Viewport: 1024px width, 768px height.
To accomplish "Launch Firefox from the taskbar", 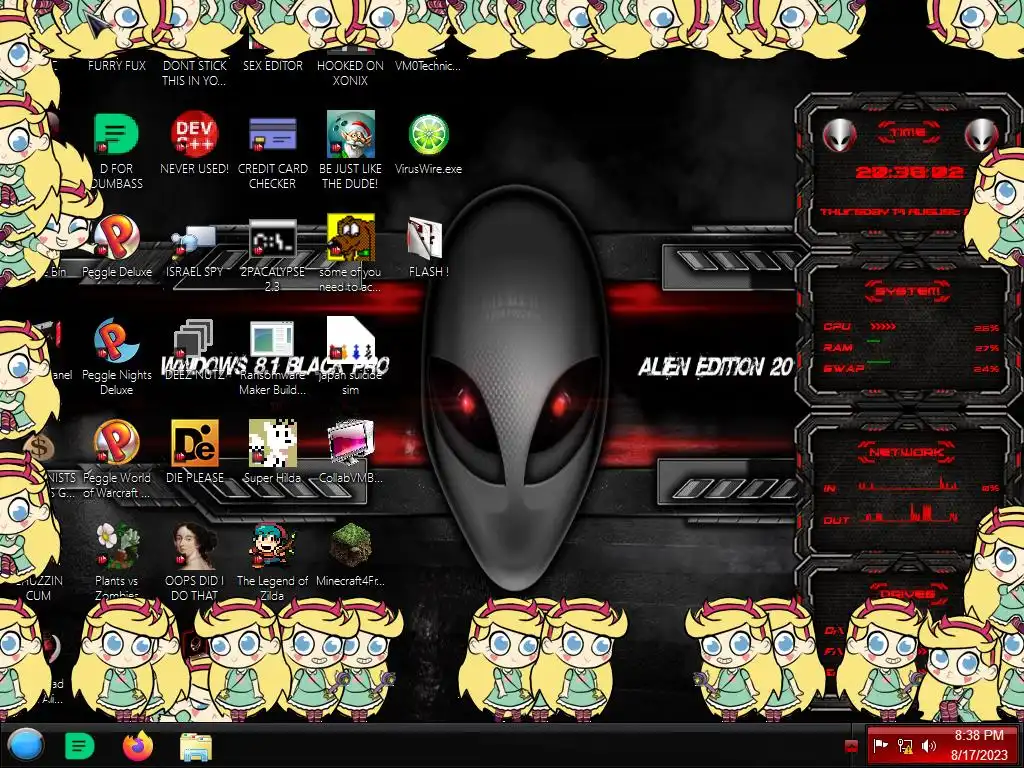I will pyautogui.click(x=138, y=746).
